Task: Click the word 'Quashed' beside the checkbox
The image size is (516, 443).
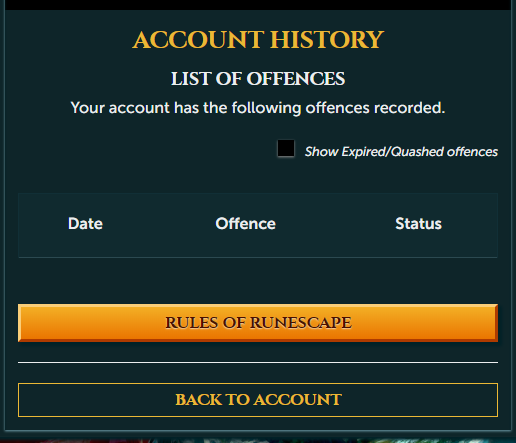Action: 417,152
